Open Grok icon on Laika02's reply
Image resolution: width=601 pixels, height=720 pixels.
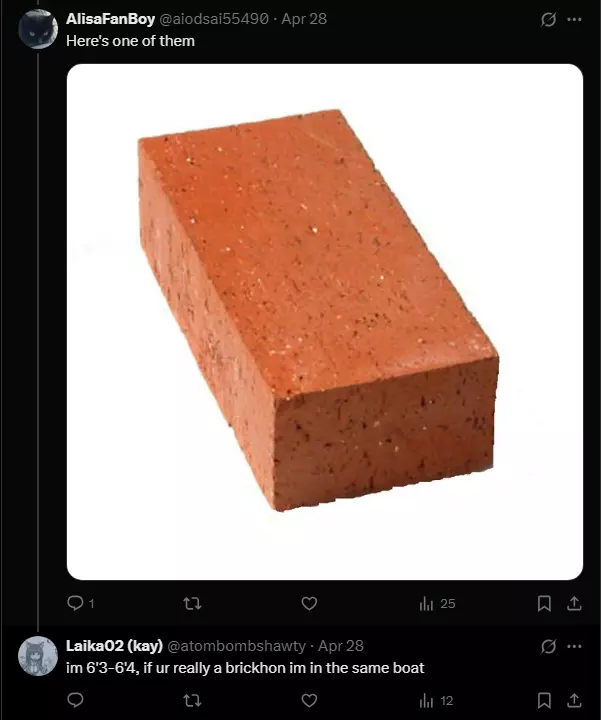548,647
